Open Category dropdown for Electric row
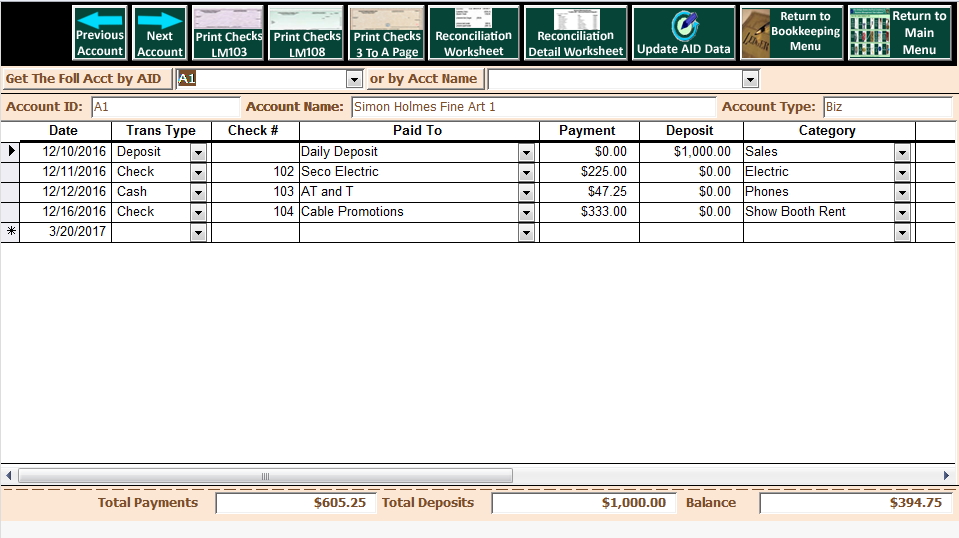Viewport: 959px width, 538px height. (902, 172)
